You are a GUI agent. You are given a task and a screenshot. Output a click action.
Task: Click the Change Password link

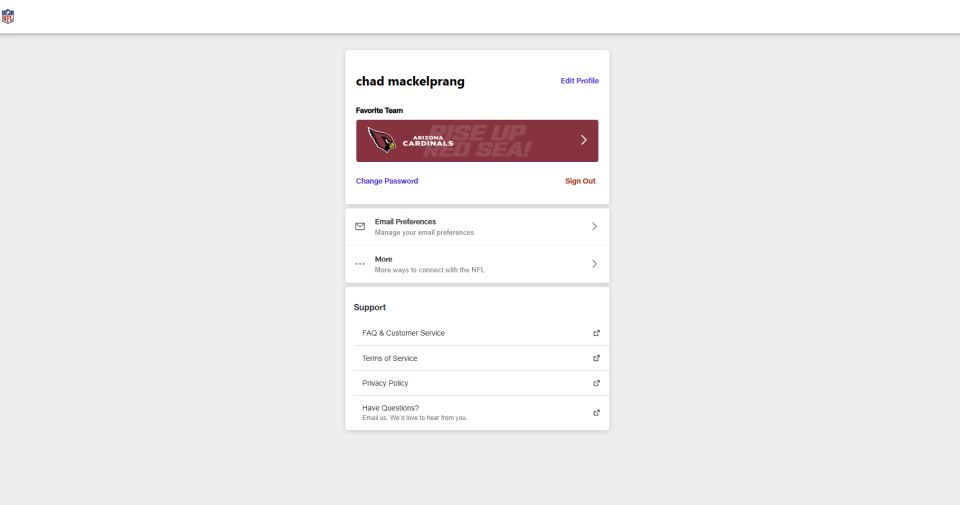(387, 181)
